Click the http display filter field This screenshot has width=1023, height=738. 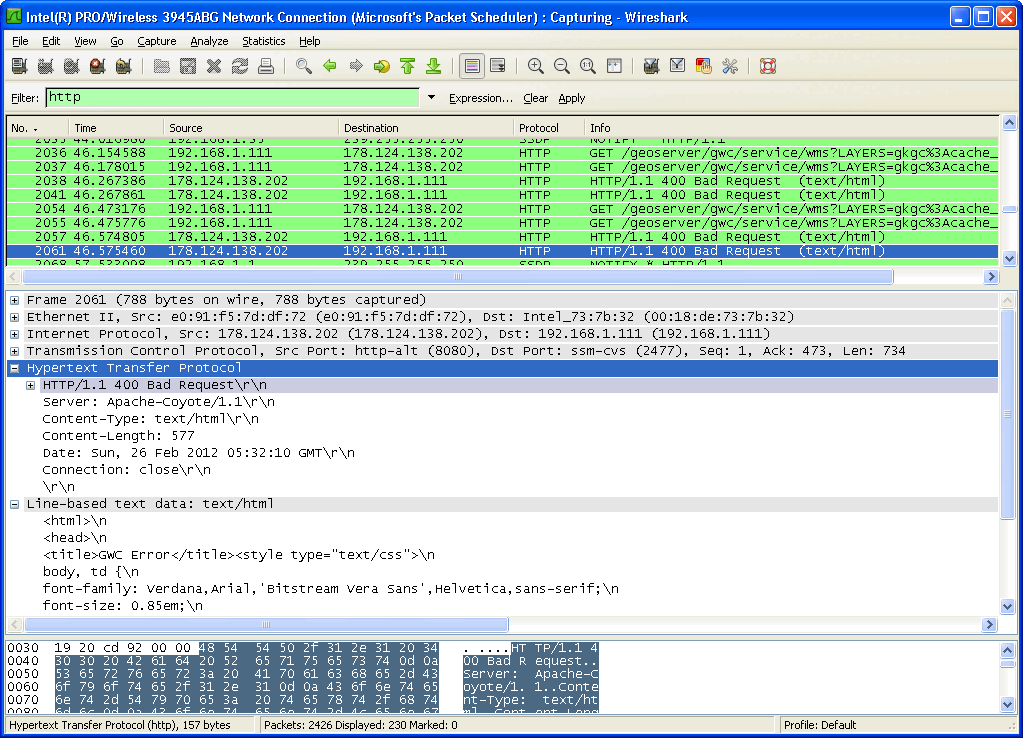(232, 98)
